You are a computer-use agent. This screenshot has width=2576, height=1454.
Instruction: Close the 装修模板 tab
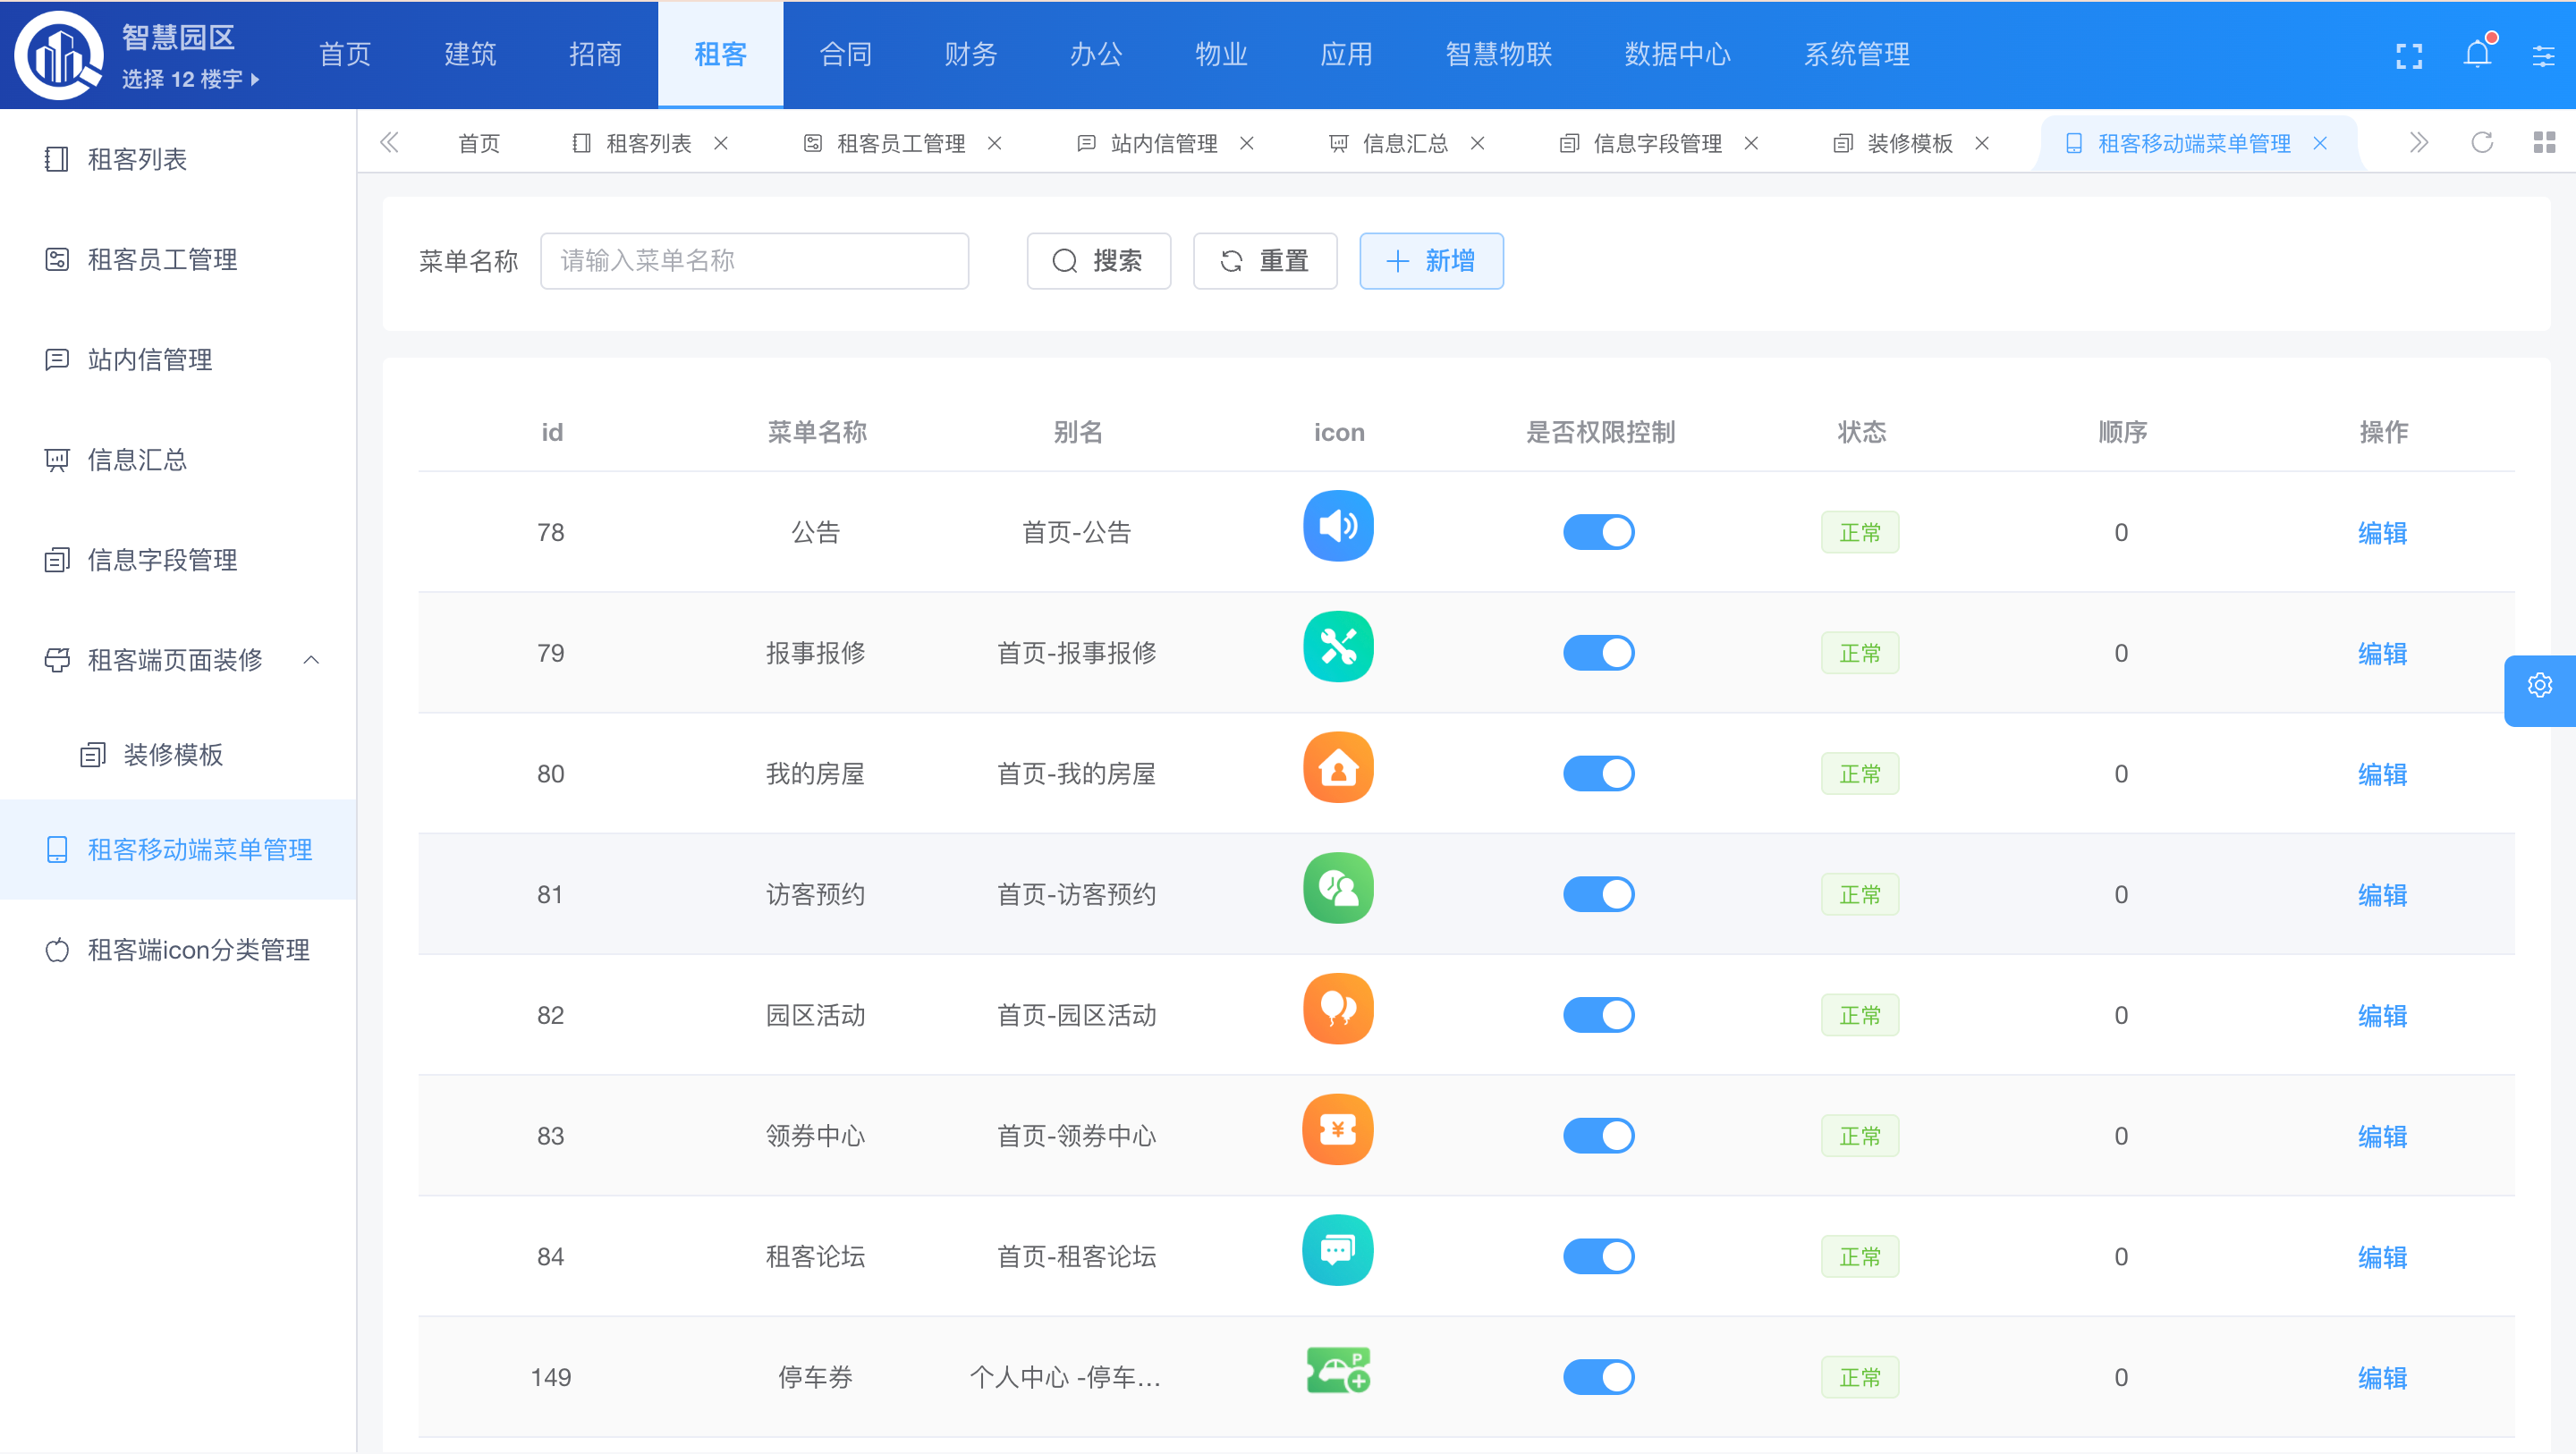(1981, 144)
